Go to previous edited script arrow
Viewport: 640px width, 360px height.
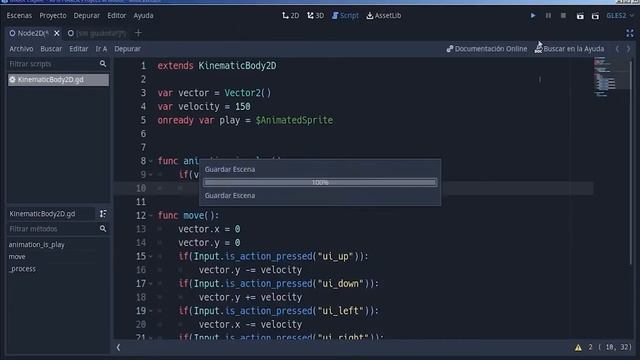pyautogui.click(x=617, y=49)
